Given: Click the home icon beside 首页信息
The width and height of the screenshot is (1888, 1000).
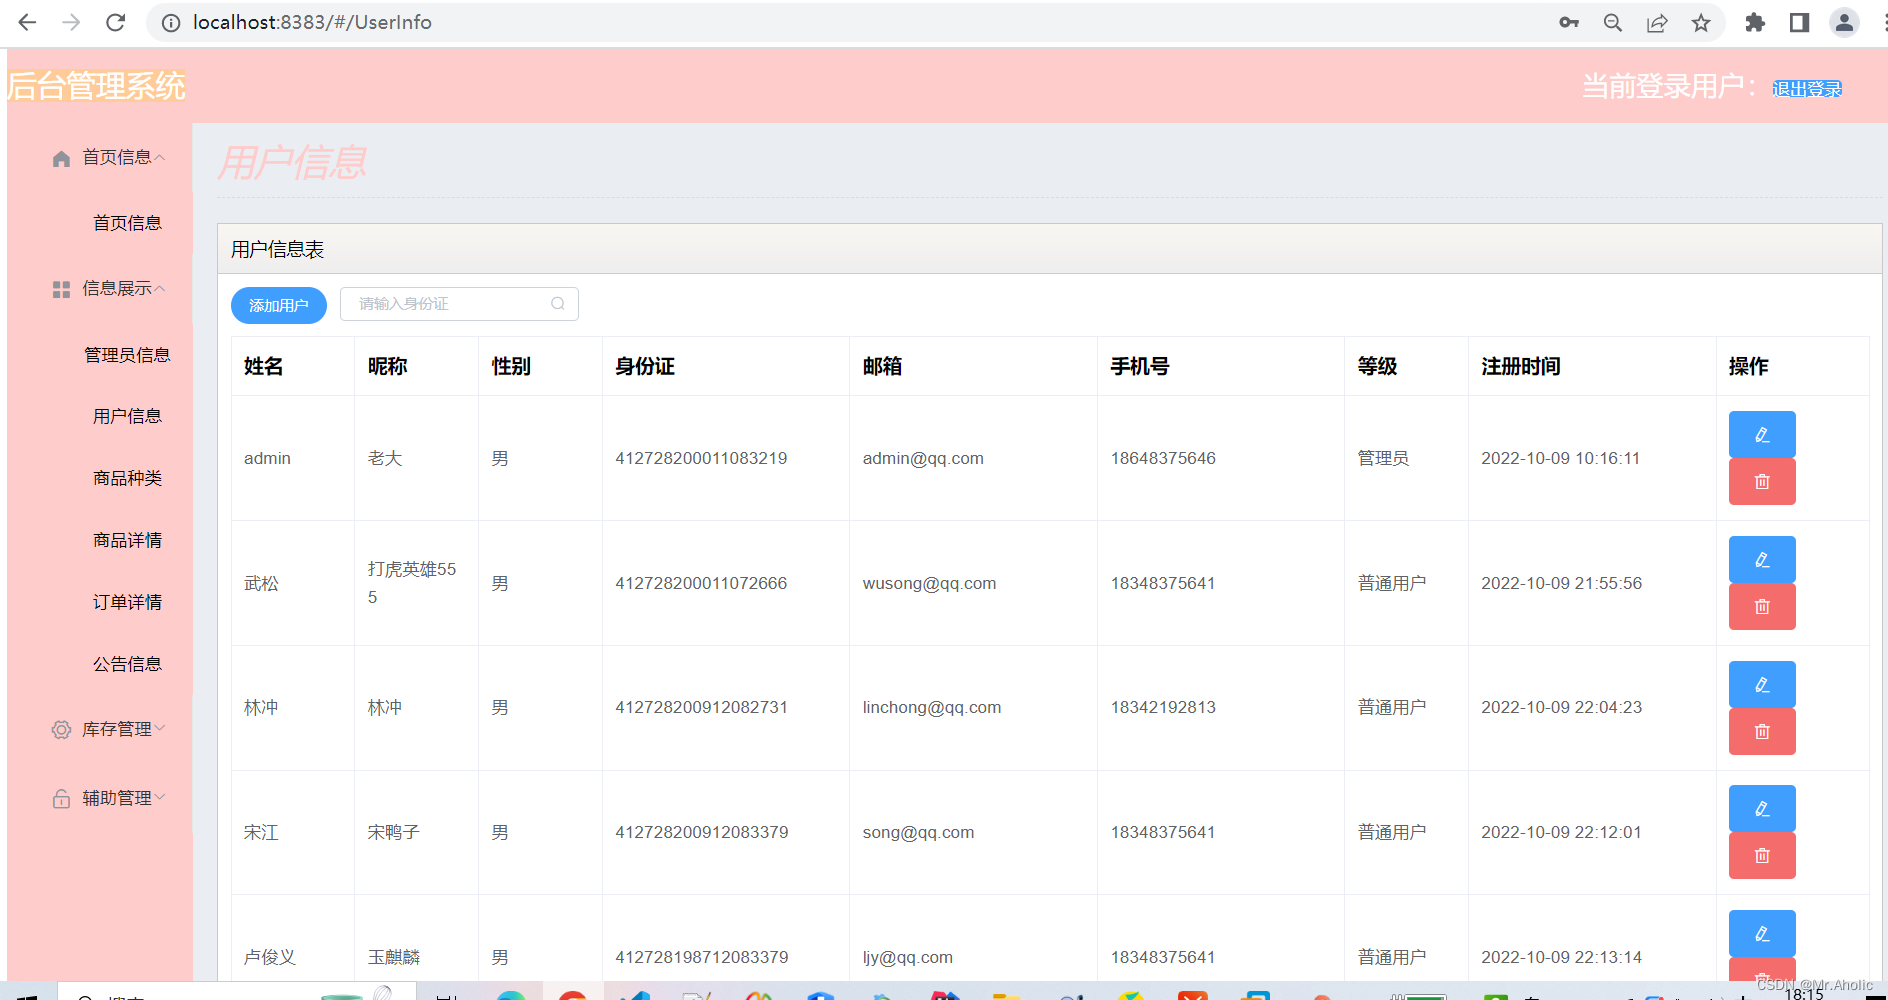Looking at the screenshot, I should pyautogui.click(x=60, y=157).
